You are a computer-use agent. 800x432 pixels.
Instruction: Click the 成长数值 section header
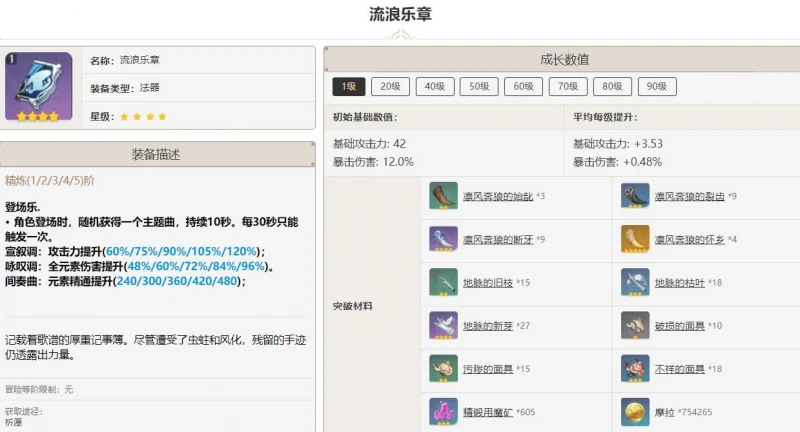tap(563, 59)
